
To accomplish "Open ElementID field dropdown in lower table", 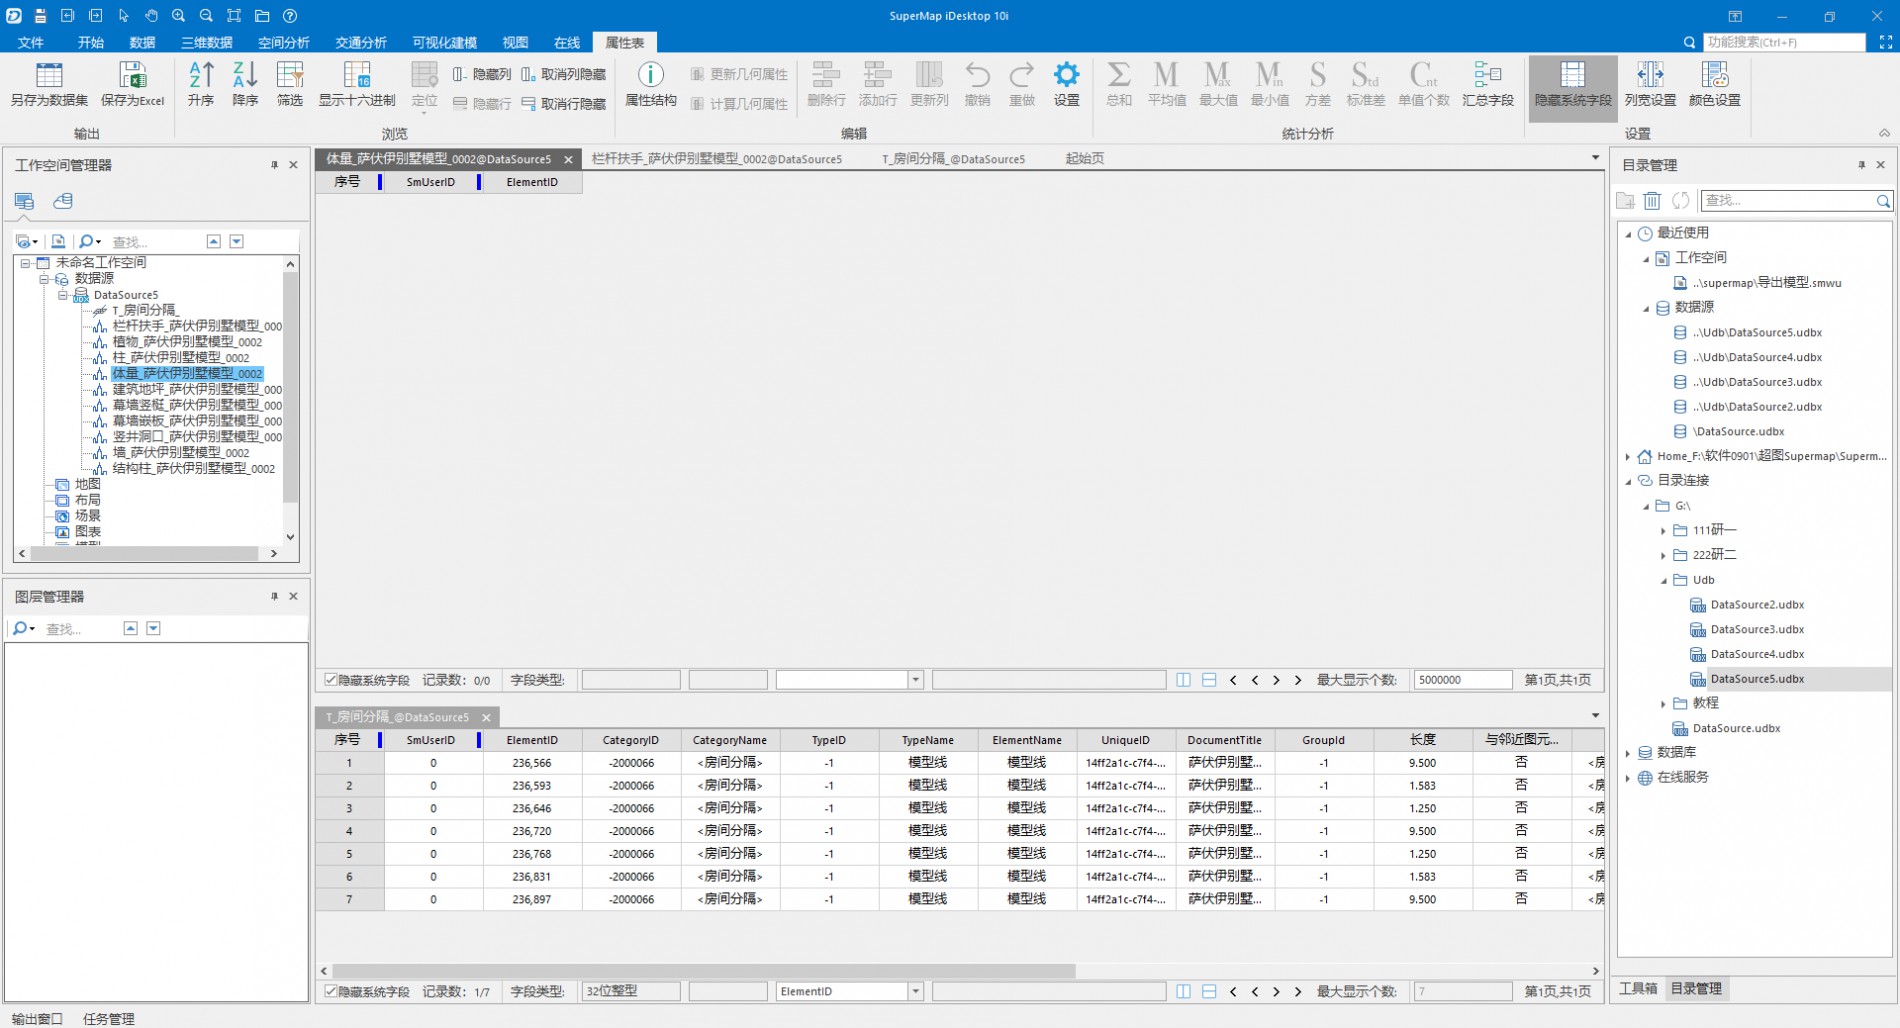I will [915, 992].
